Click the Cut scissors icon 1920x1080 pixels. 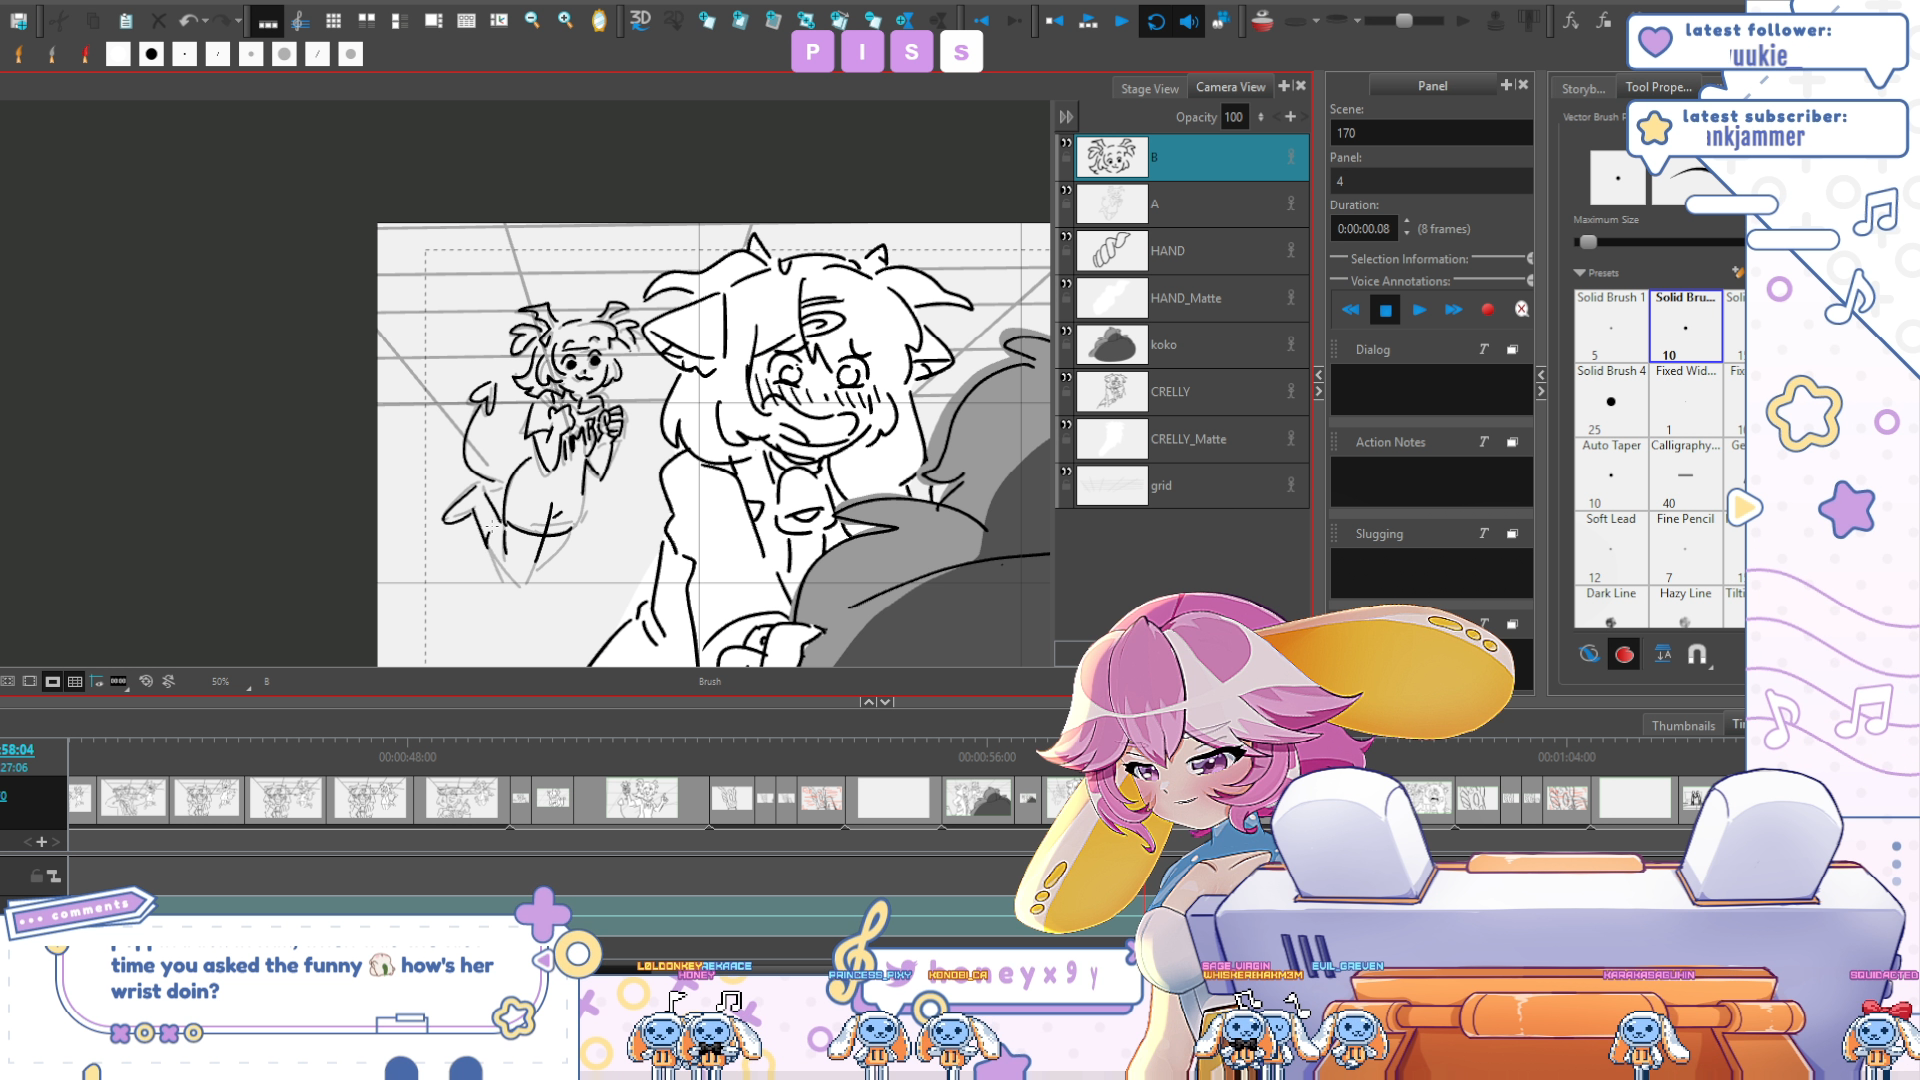60,20
